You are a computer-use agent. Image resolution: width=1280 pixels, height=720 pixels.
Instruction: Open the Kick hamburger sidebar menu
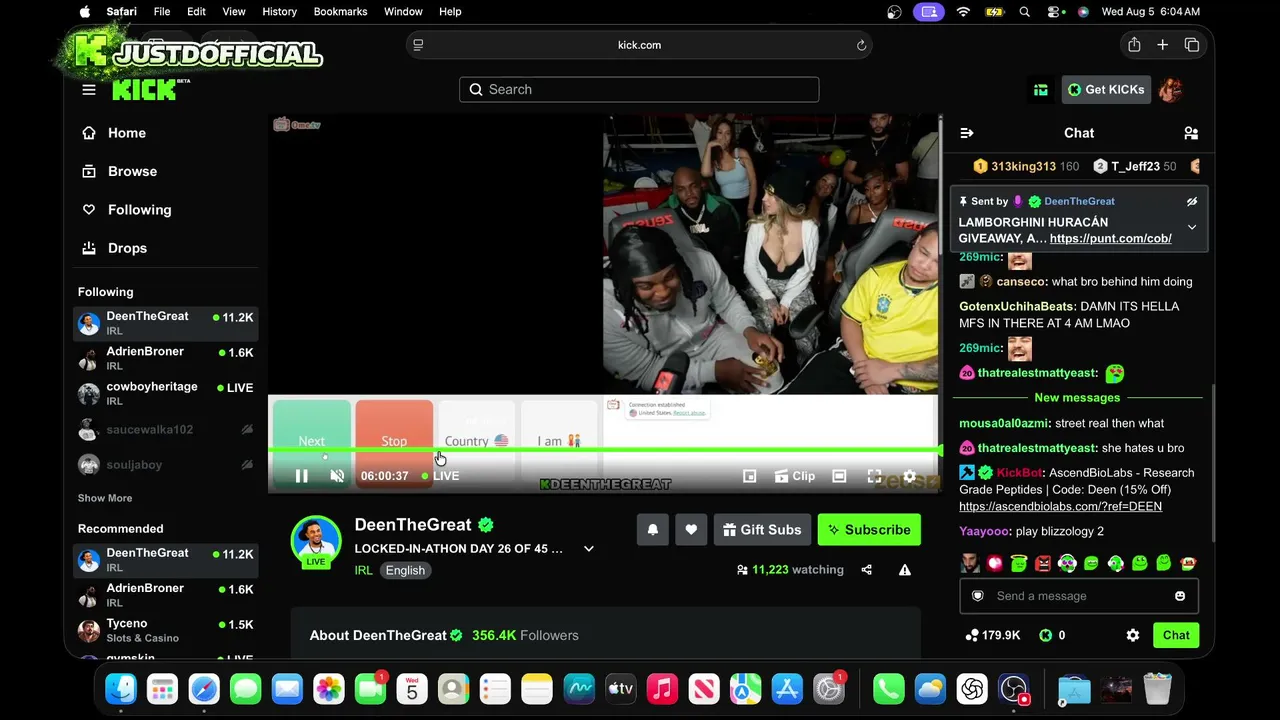[89, 90]
